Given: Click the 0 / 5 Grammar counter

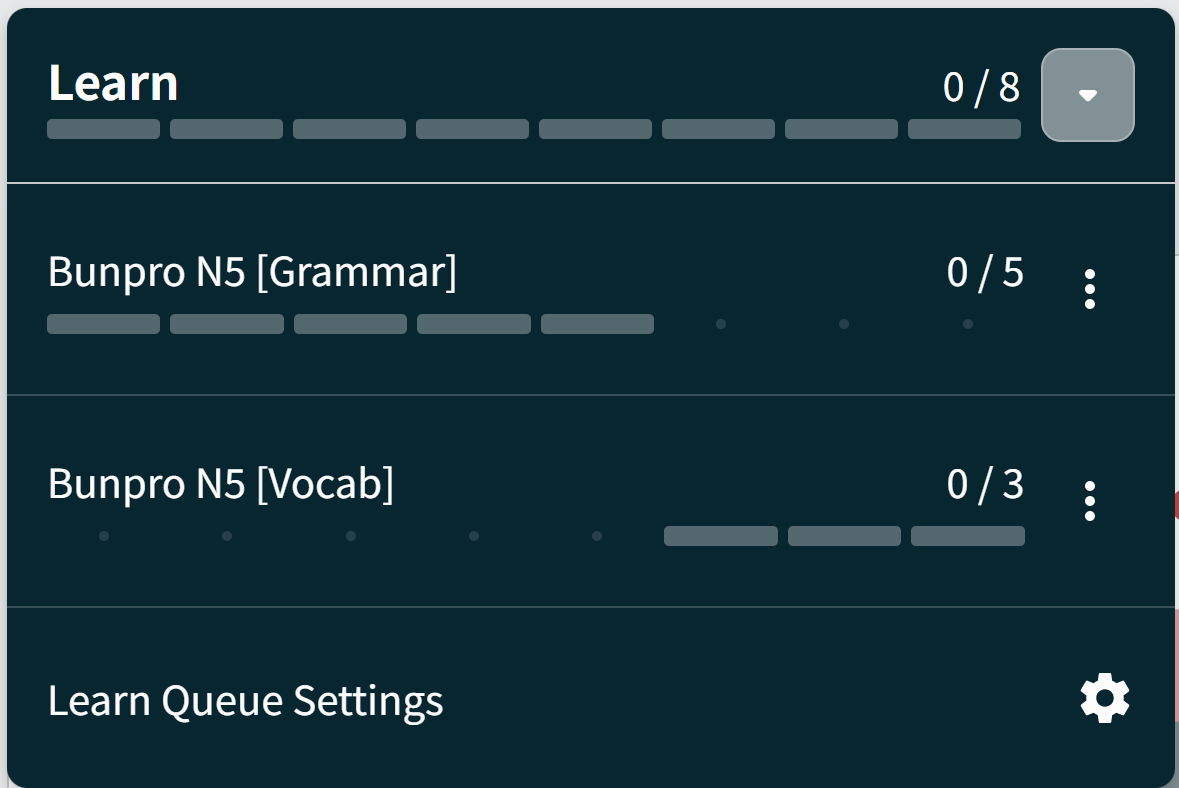Looking at the screenshot, I should (x=985, y=272).
